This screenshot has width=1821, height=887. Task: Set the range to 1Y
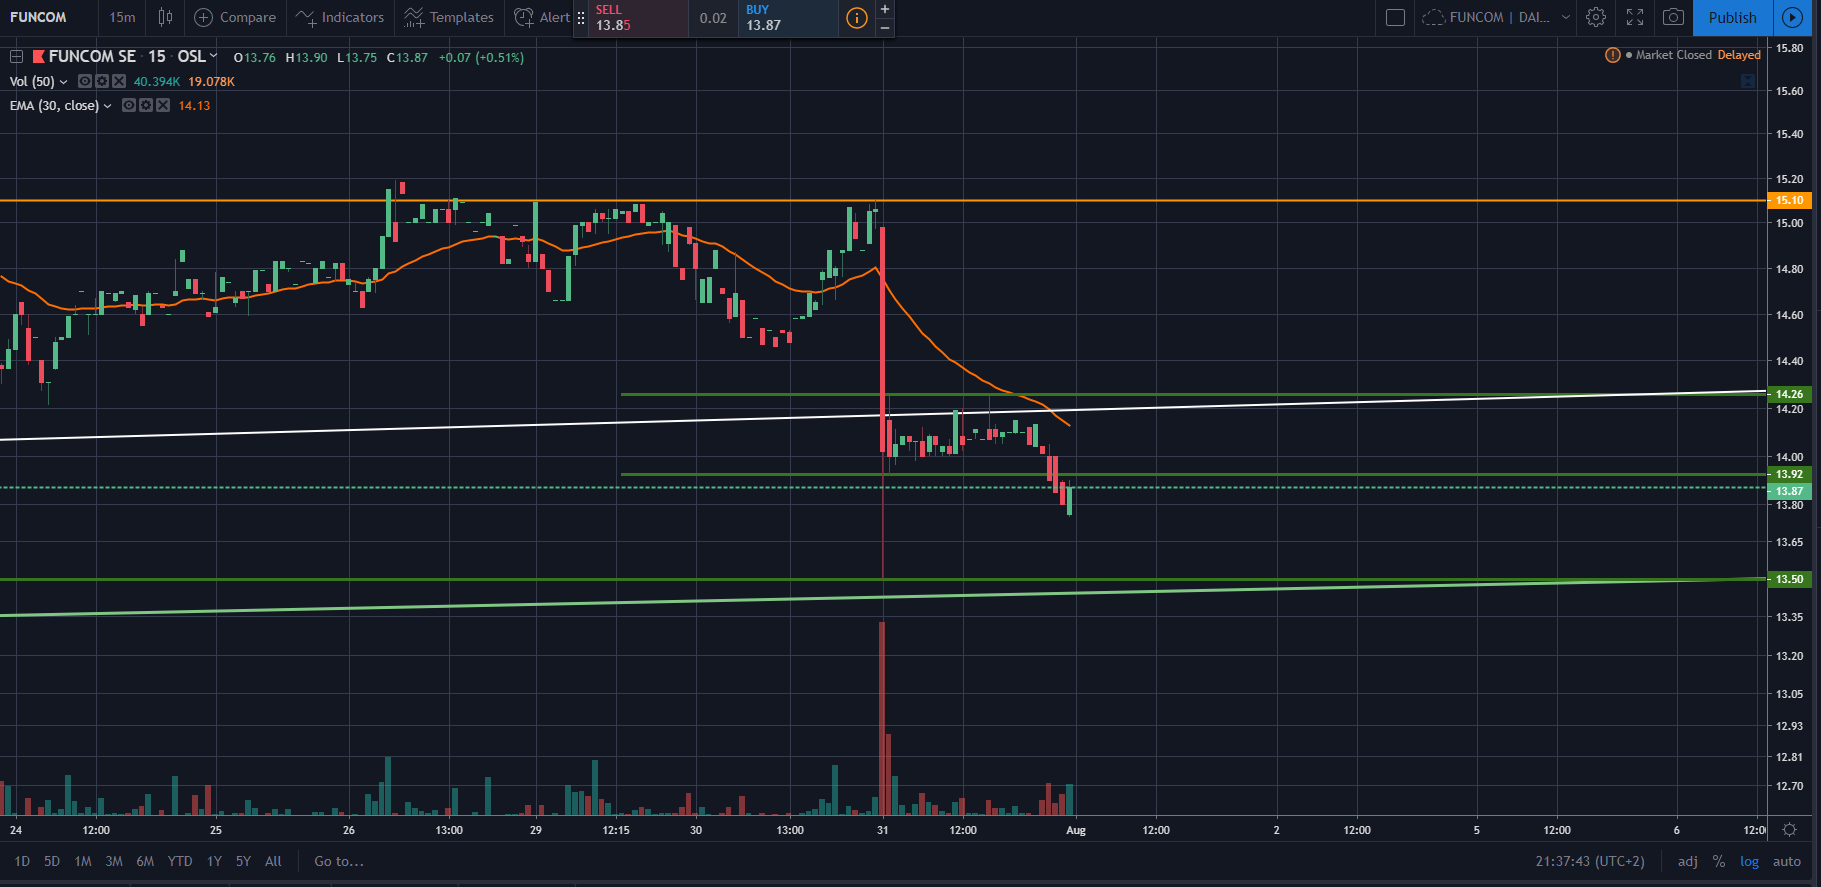214,861
